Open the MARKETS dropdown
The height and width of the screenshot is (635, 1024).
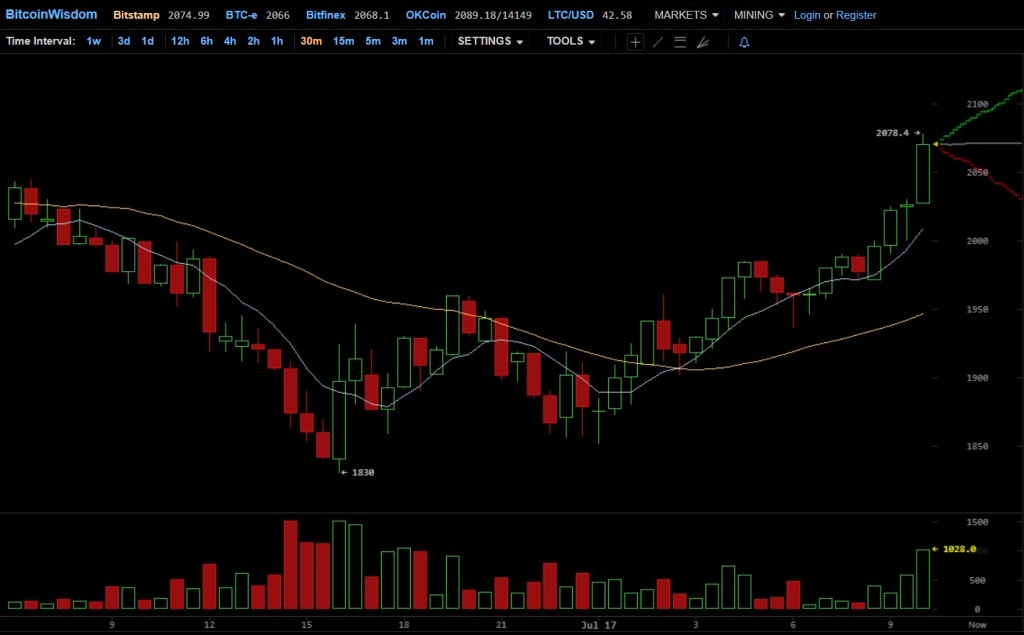tap(686, 15)
